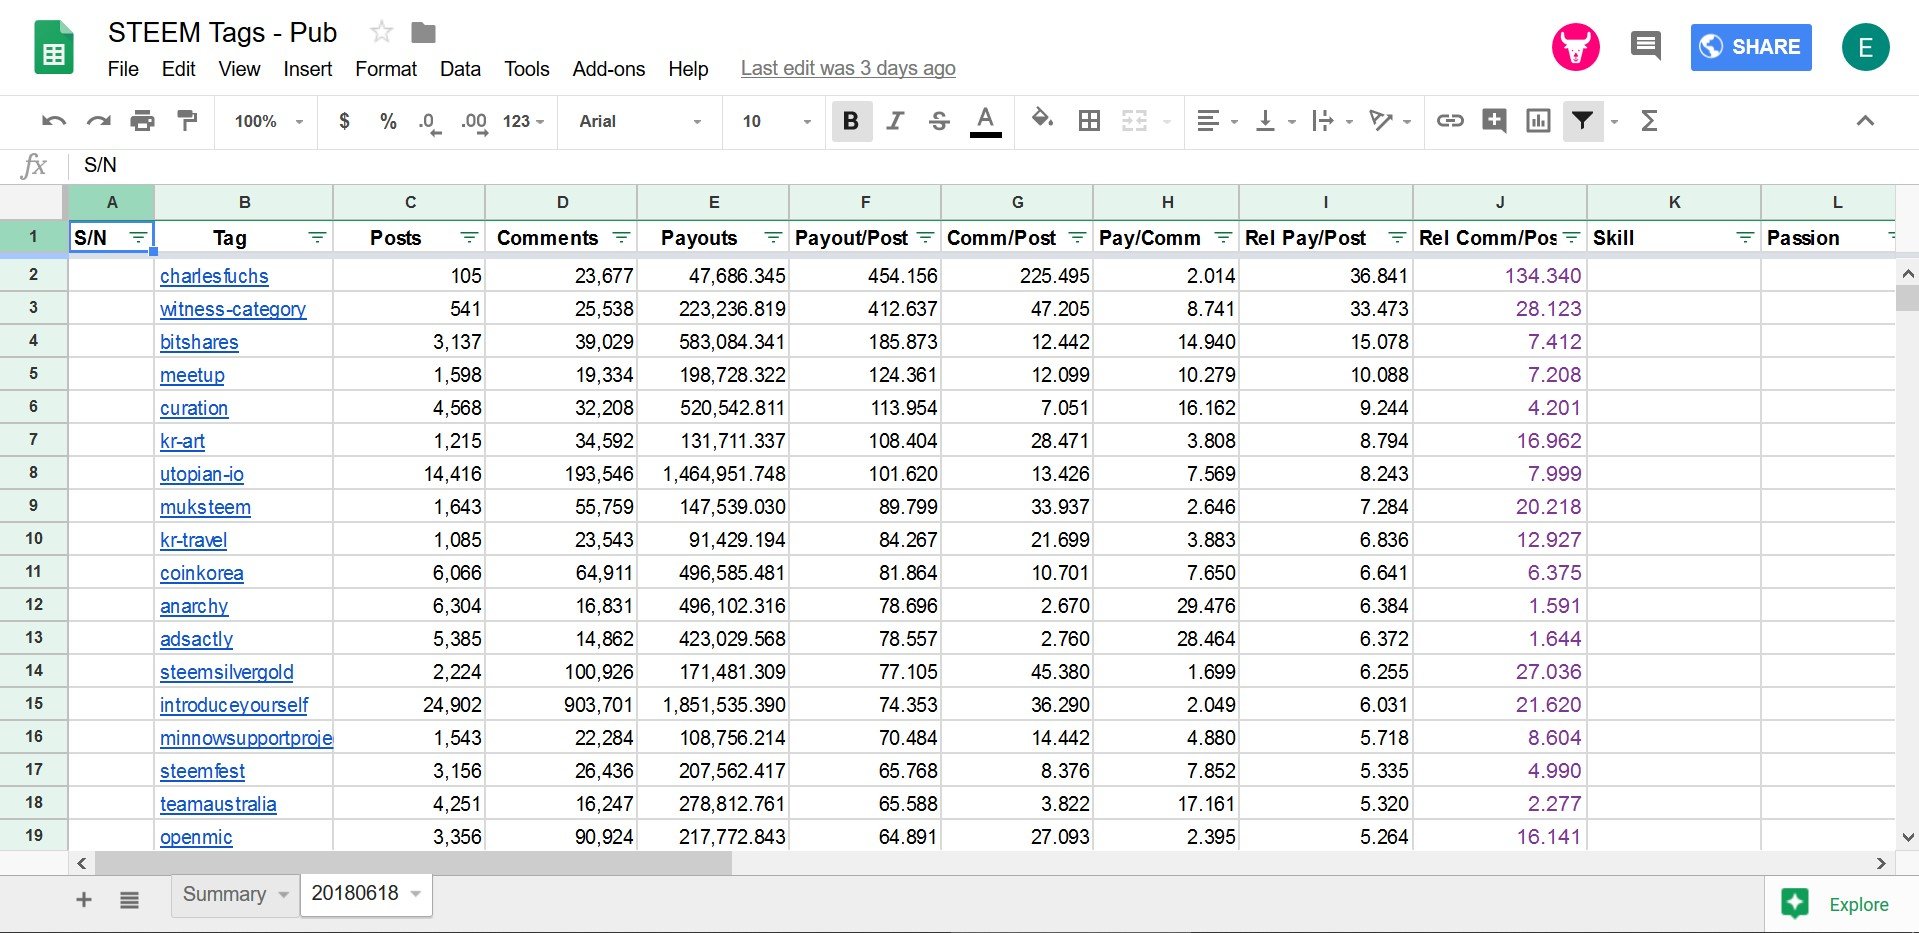Open the Tools menu

527,69
